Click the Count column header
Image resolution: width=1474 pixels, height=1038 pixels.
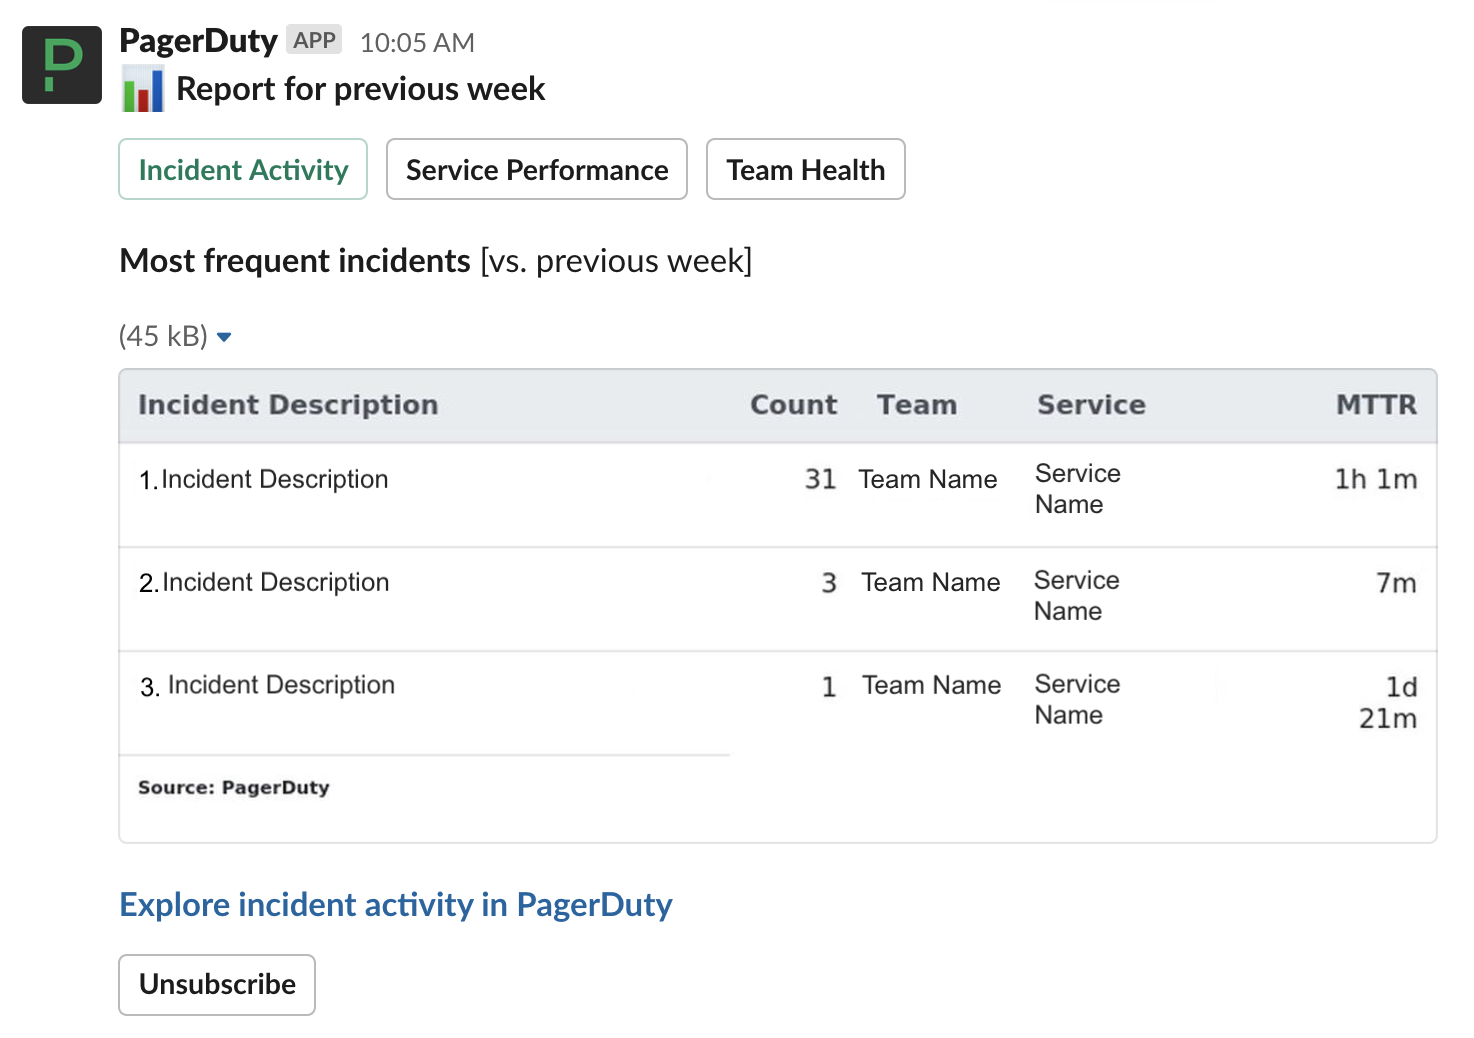pos(794,405)
